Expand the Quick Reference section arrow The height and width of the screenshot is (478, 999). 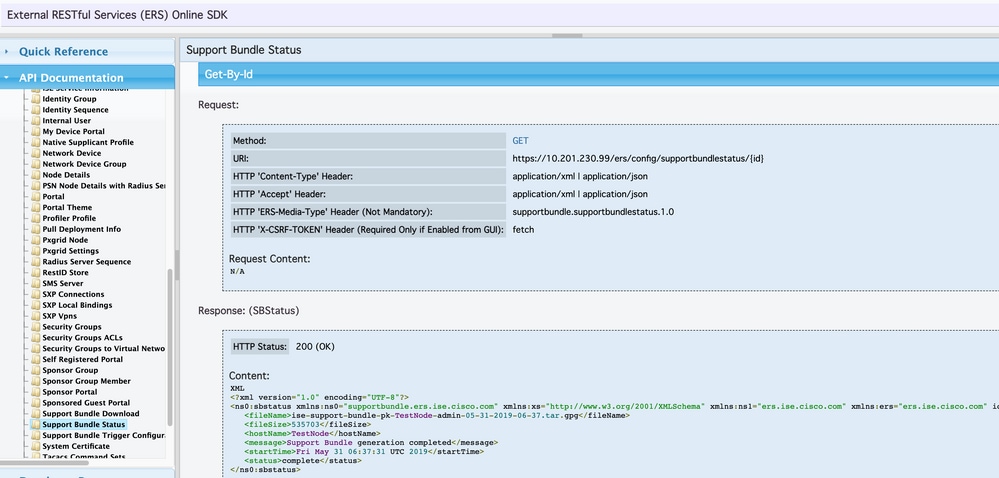pos(6,52)
